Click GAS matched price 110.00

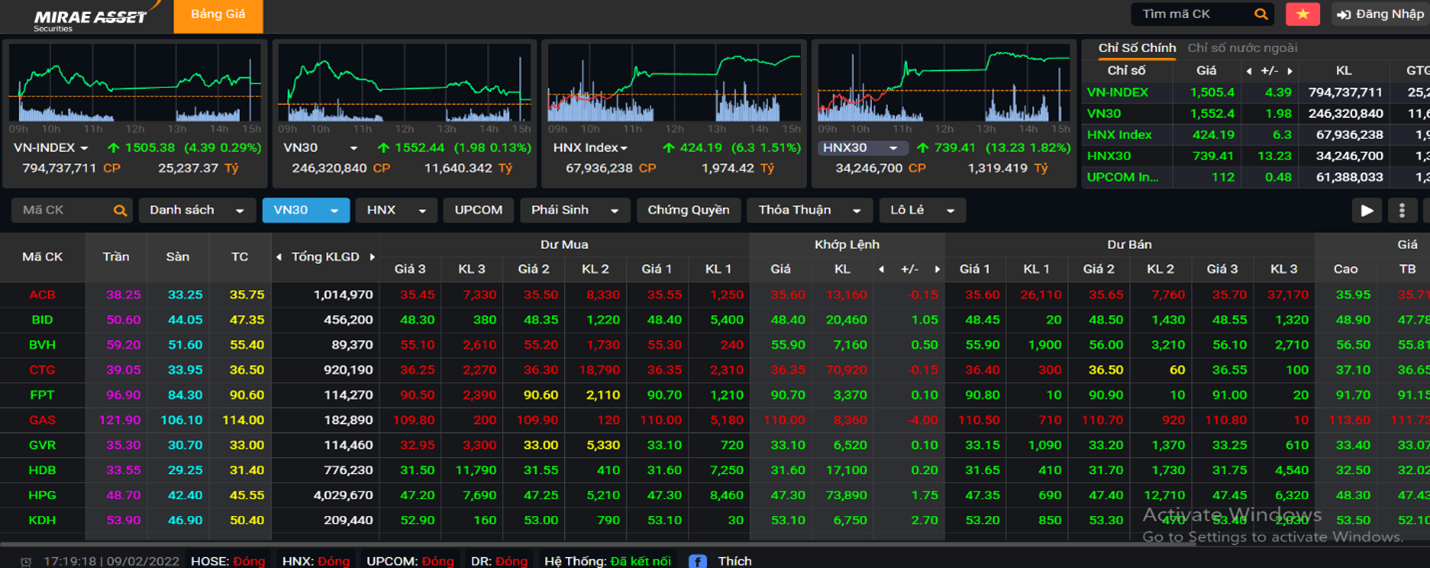(x=785, y=420)
